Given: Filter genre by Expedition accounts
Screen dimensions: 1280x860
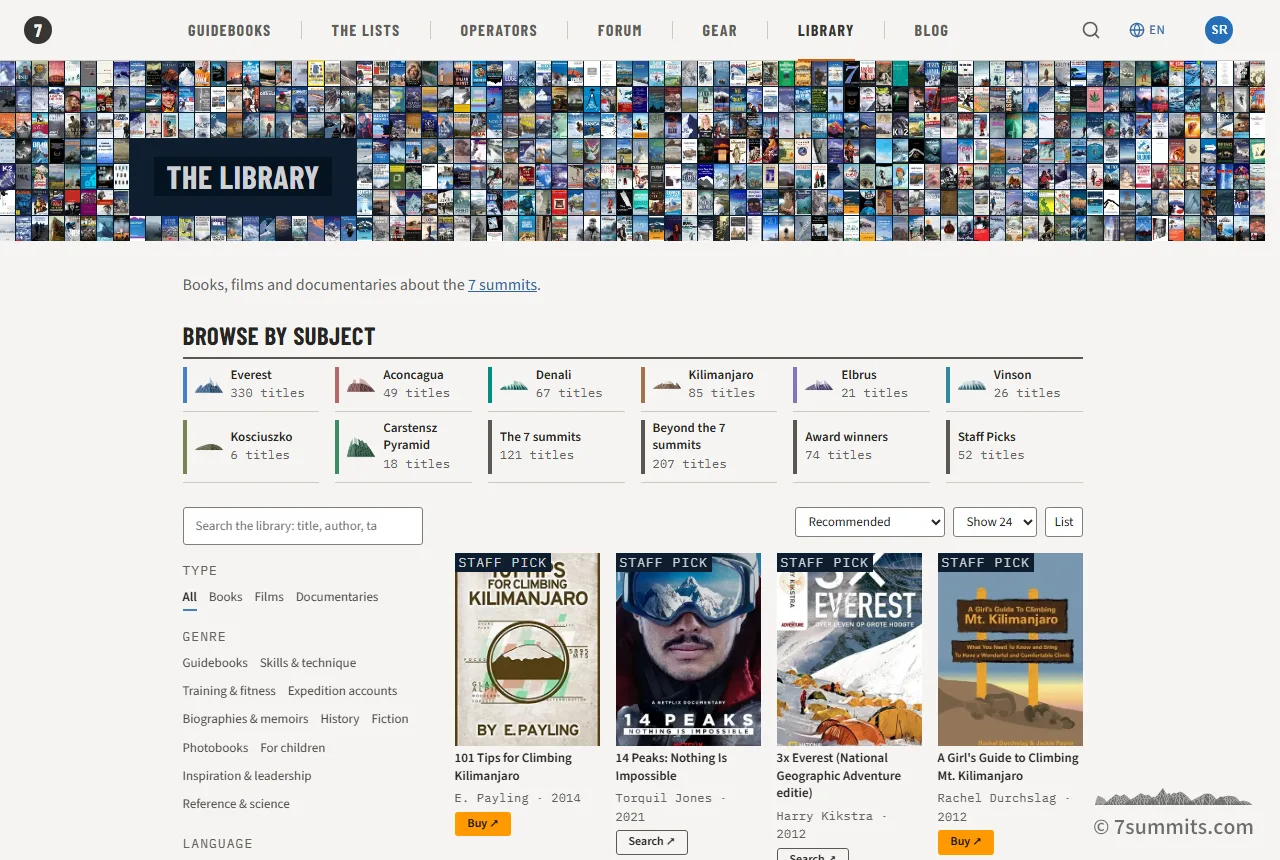Looking at the screenshot, I should [343, 691].
